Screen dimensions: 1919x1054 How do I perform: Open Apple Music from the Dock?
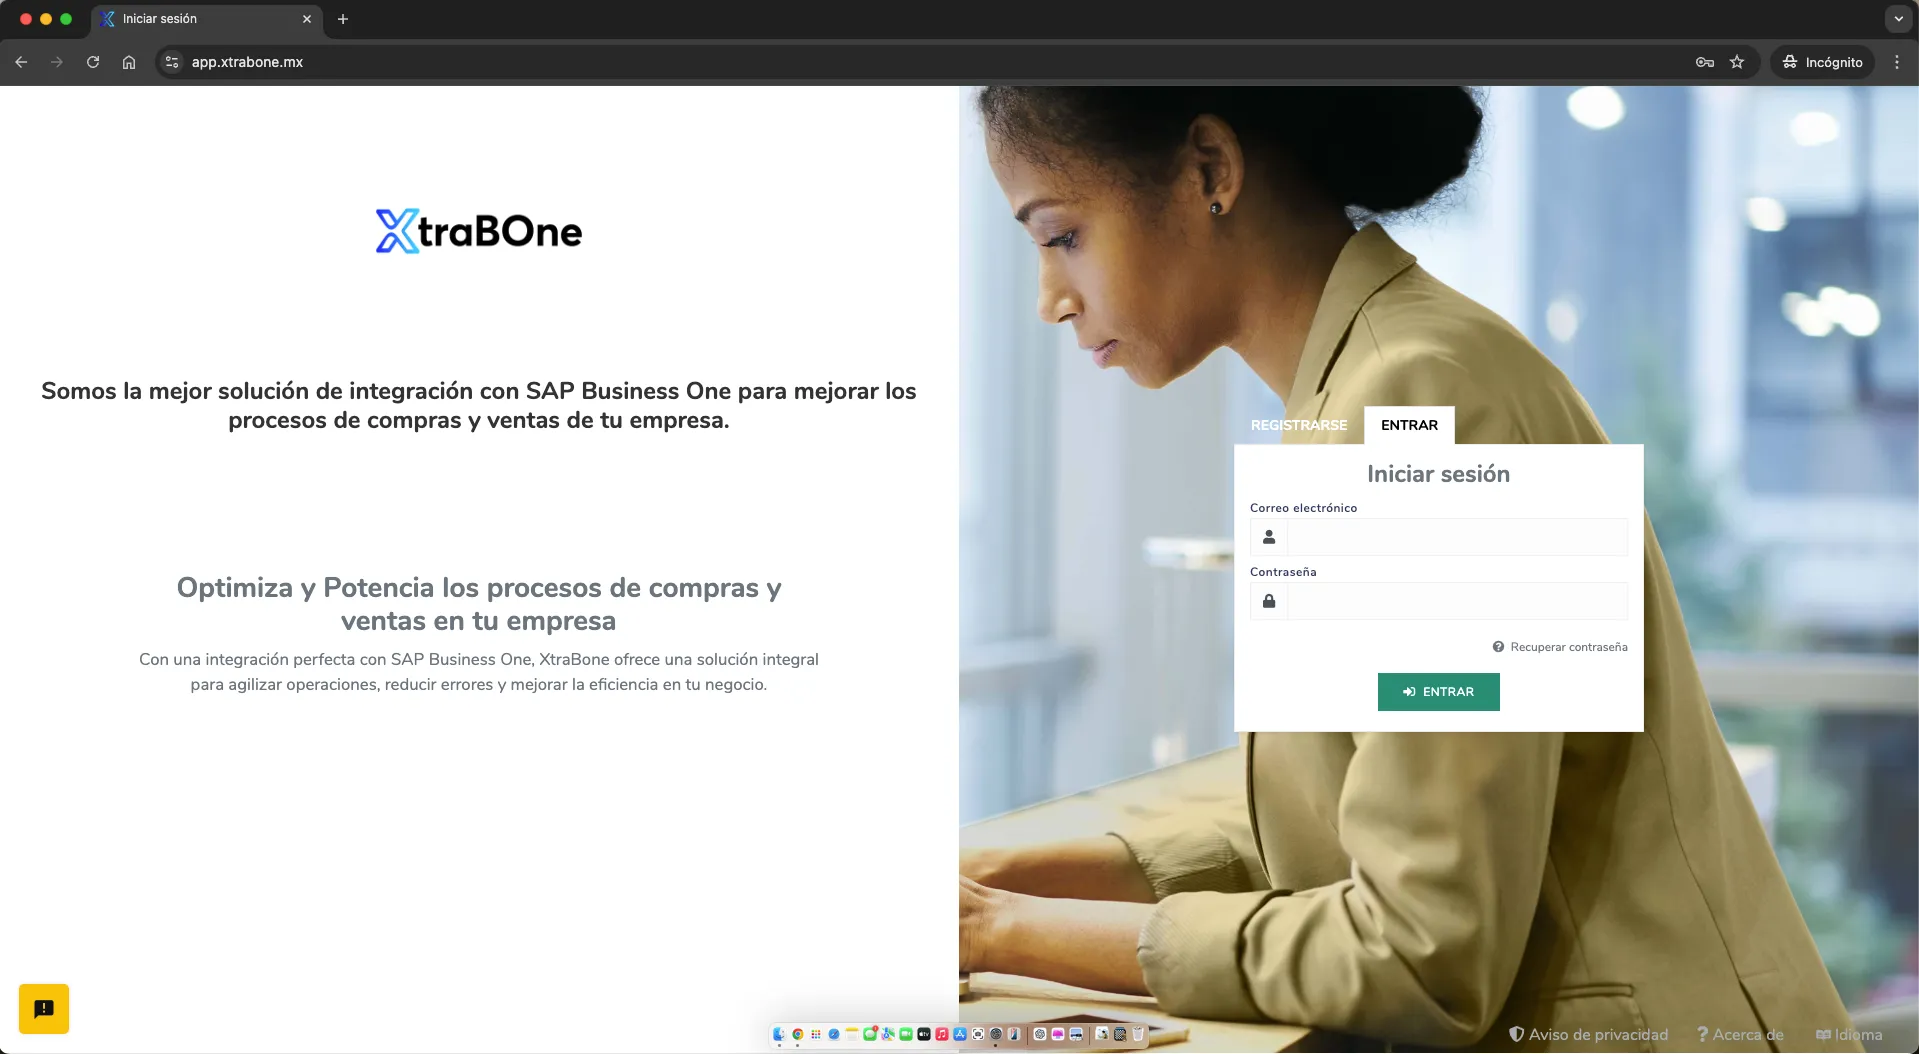point(941,1036)
